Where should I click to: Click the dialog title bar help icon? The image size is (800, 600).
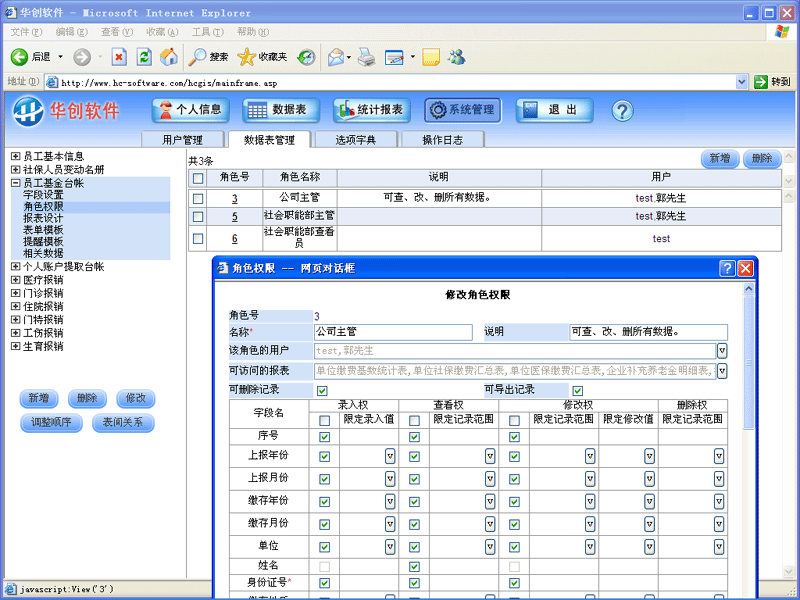727,268
